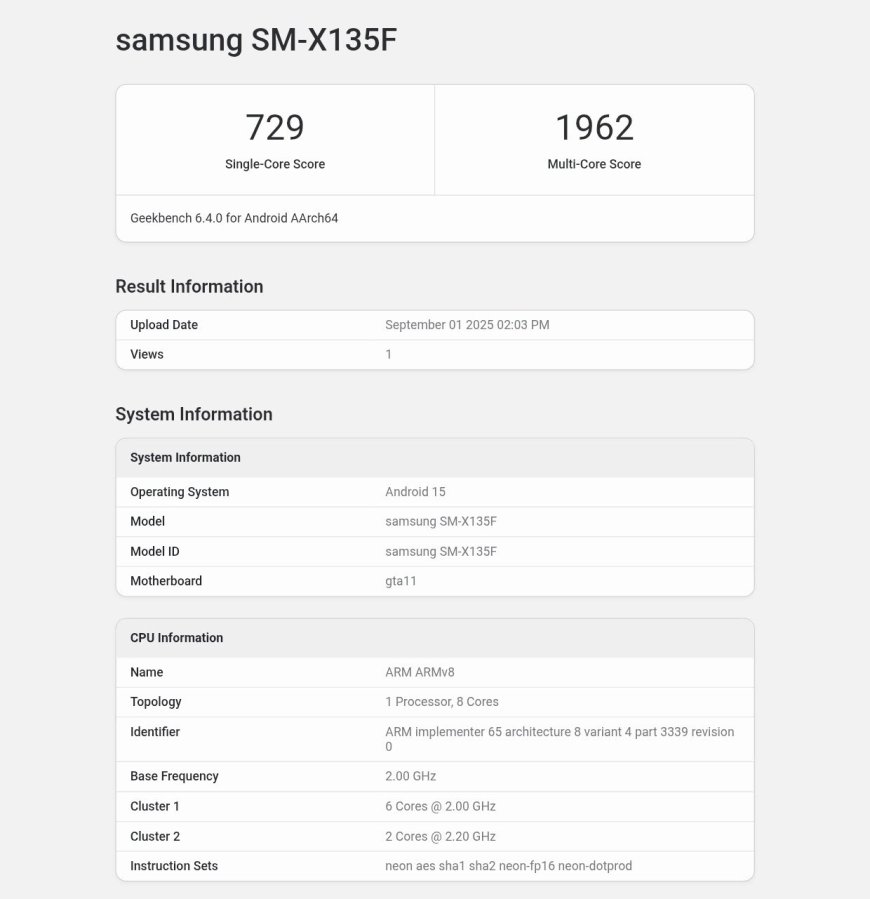Image resolution: width=870 pixels, height=899 pixels.
Task: Click Geekbench 6.4.0 for Android AArch64 text
Action: coord(234,218)
